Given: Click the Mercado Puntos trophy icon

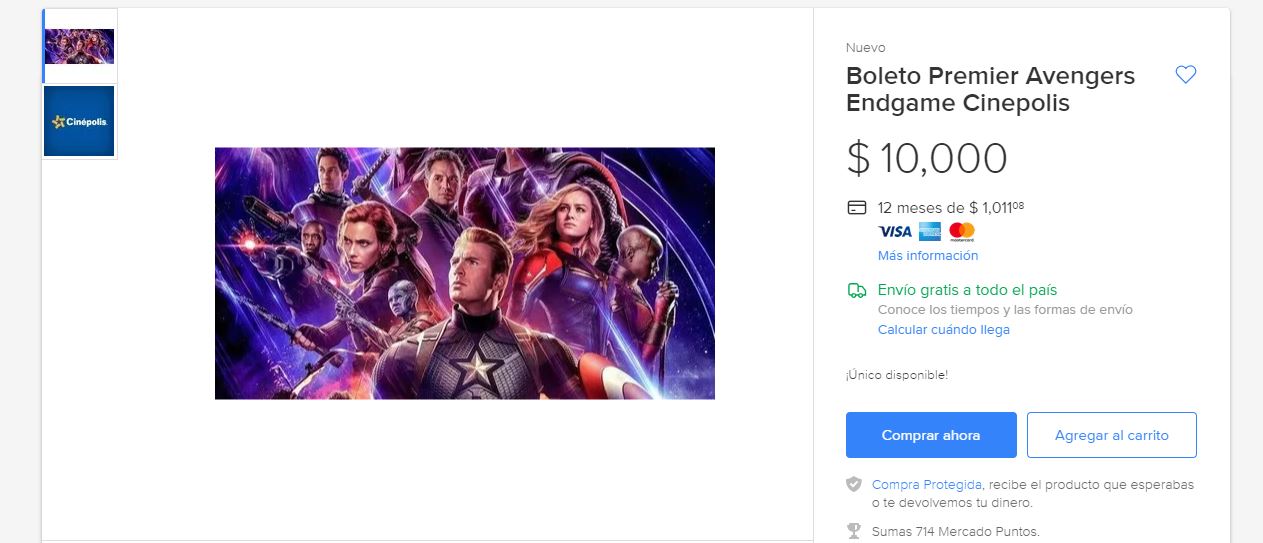Looking at the screenshot, I should point(854,532).
